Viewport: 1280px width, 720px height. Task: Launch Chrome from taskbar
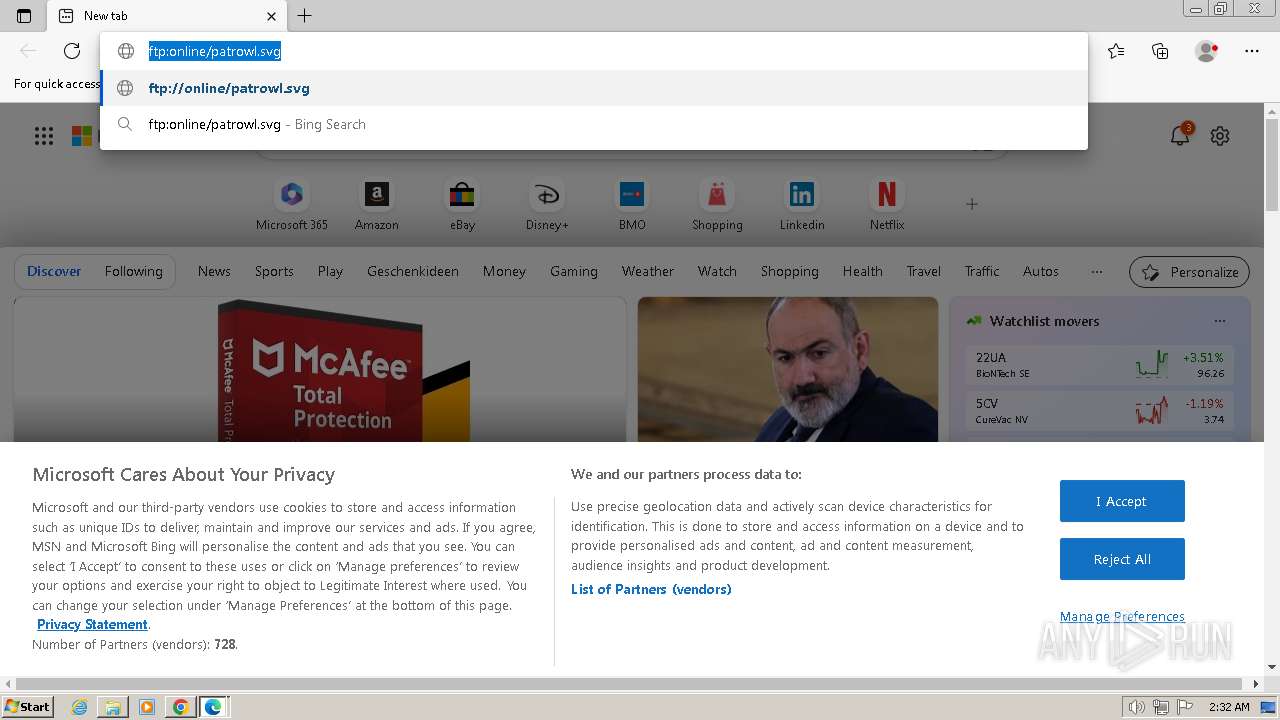[x=180, y=707]
